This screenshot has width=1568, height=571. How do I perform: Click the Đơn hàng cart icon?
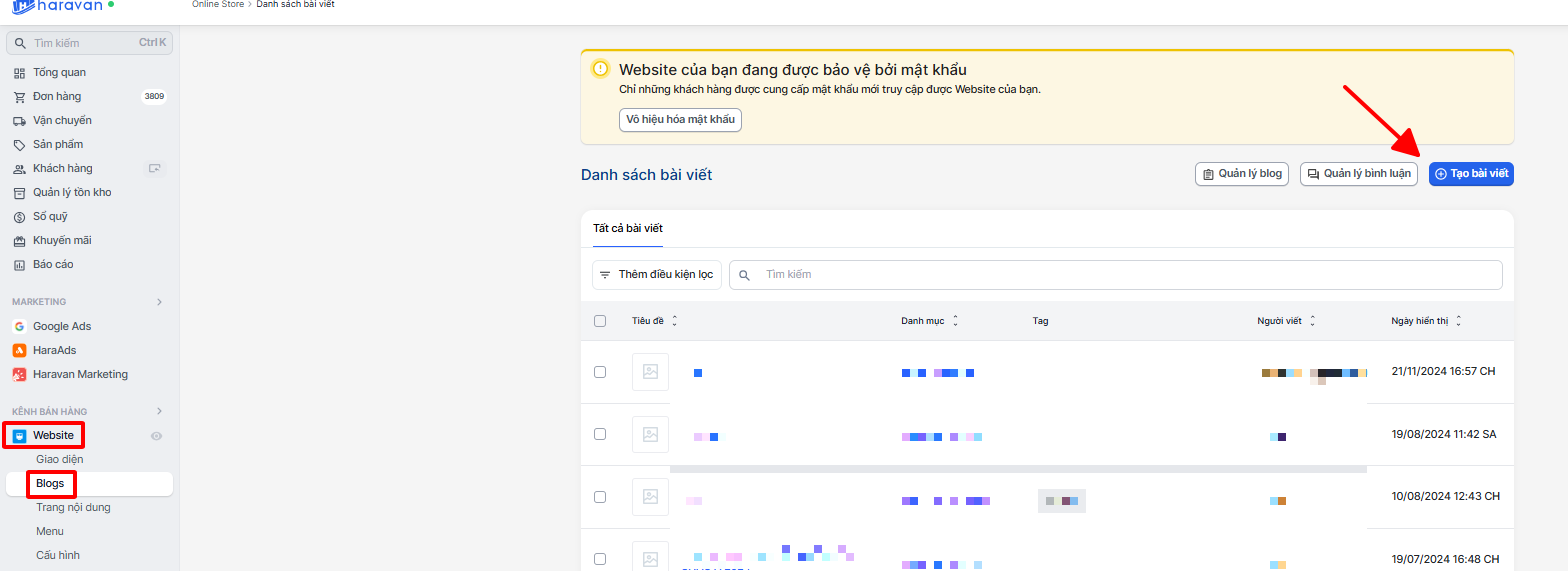(x=19, y=97)
